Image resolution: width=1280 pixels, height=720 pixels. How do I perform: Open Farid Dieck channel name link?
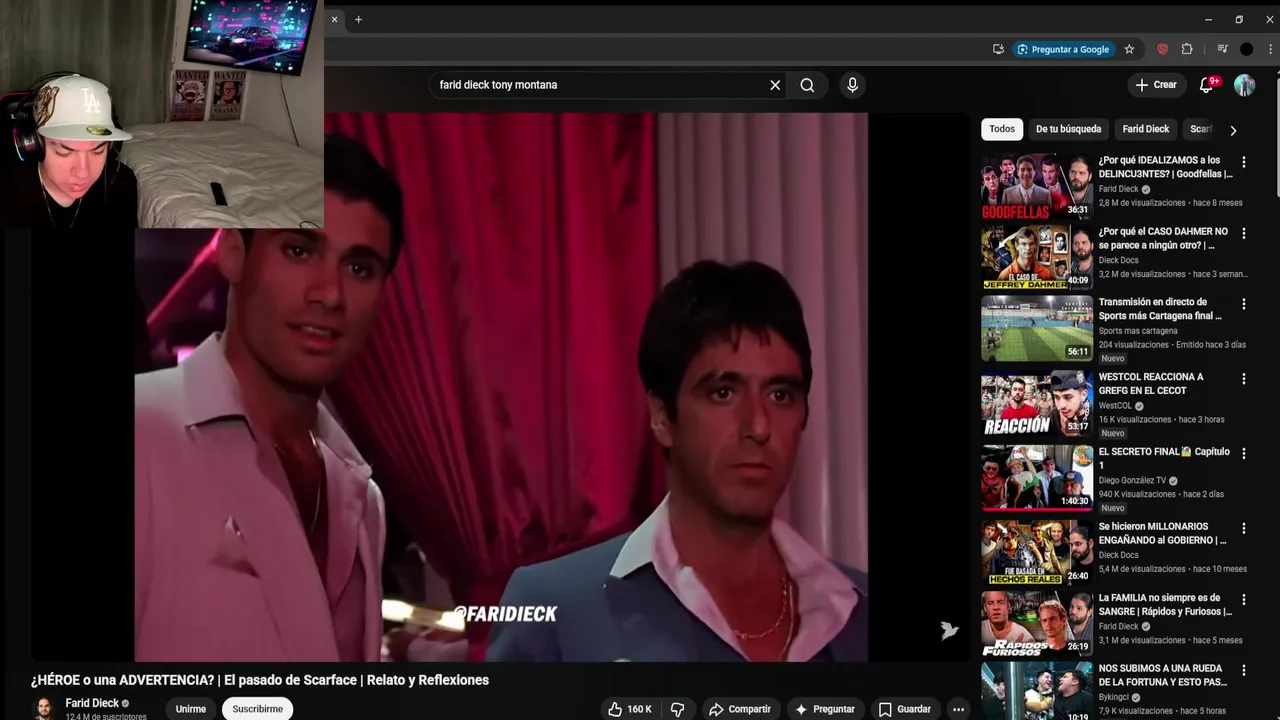[92, 703]
